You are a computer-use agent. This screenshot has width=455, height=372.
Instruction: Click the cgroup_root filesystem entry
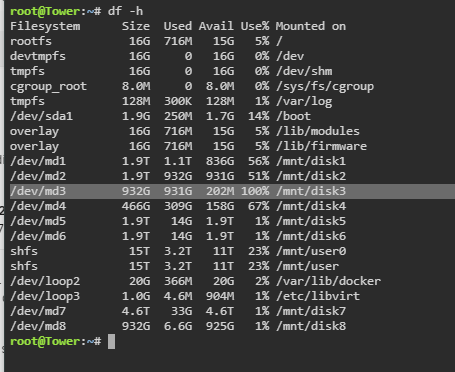click(48, 87)
